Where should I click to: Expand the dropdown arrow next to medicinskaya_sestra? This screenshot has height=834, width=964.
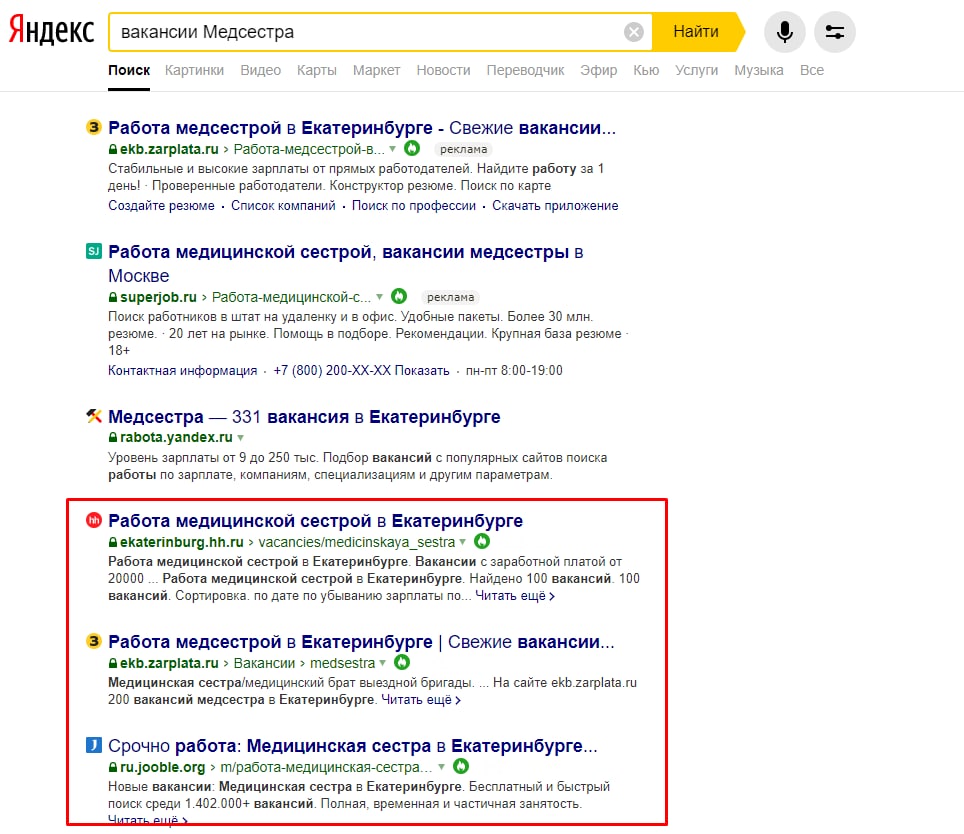[x=463, y=542]
